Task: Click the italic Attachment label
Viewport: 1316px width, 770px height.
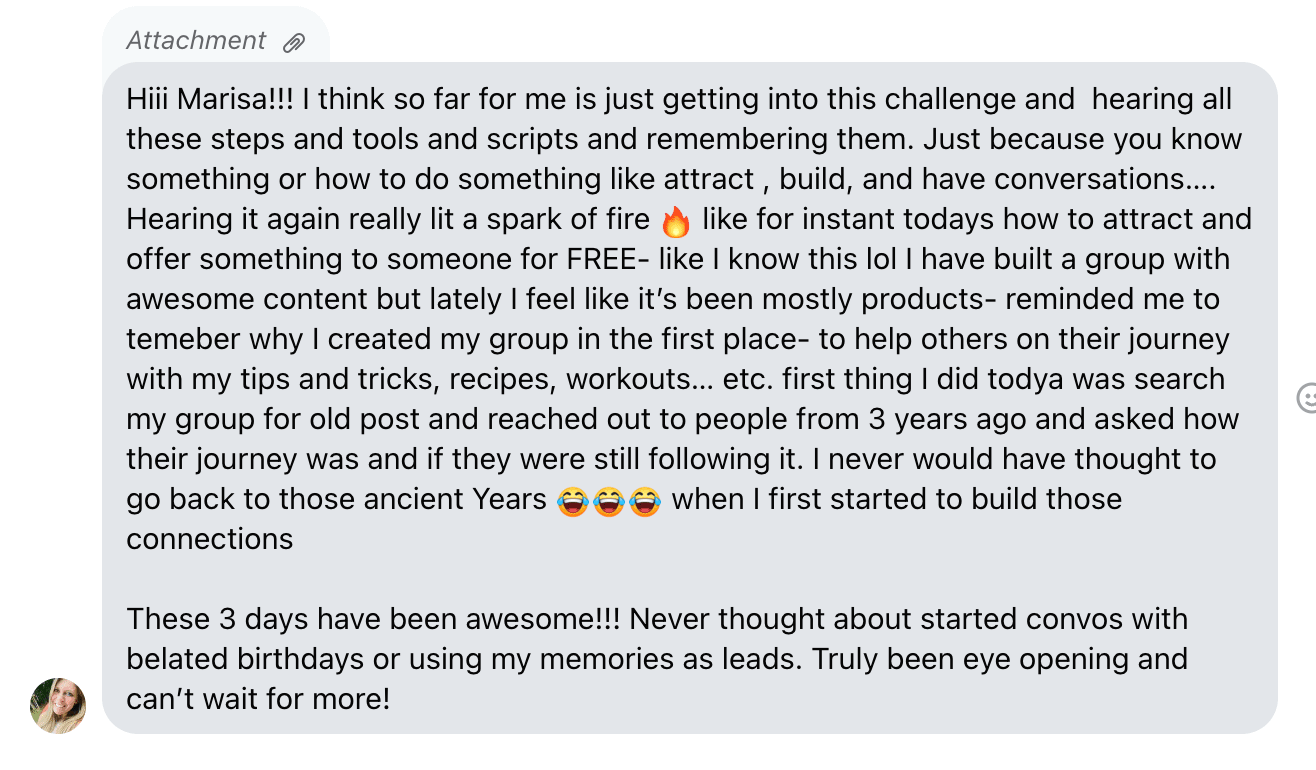Action: click(x=196, y=41)
